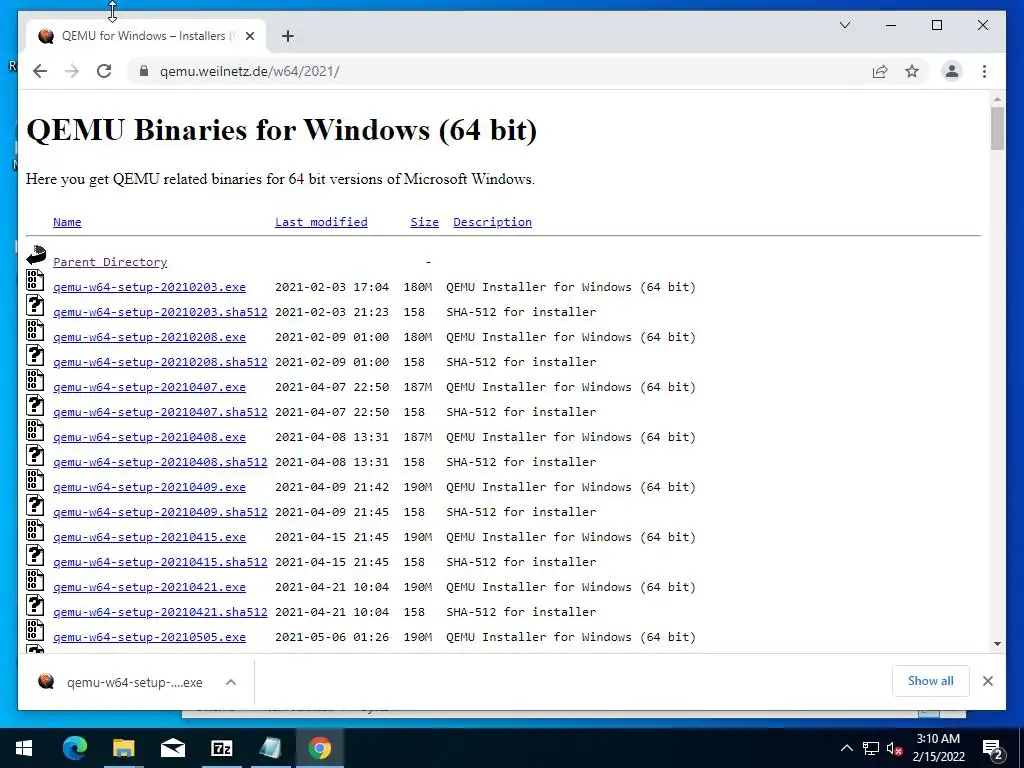Click binary file icon beside 20210407.exe

pyautogui.click(x=35, y=380)
